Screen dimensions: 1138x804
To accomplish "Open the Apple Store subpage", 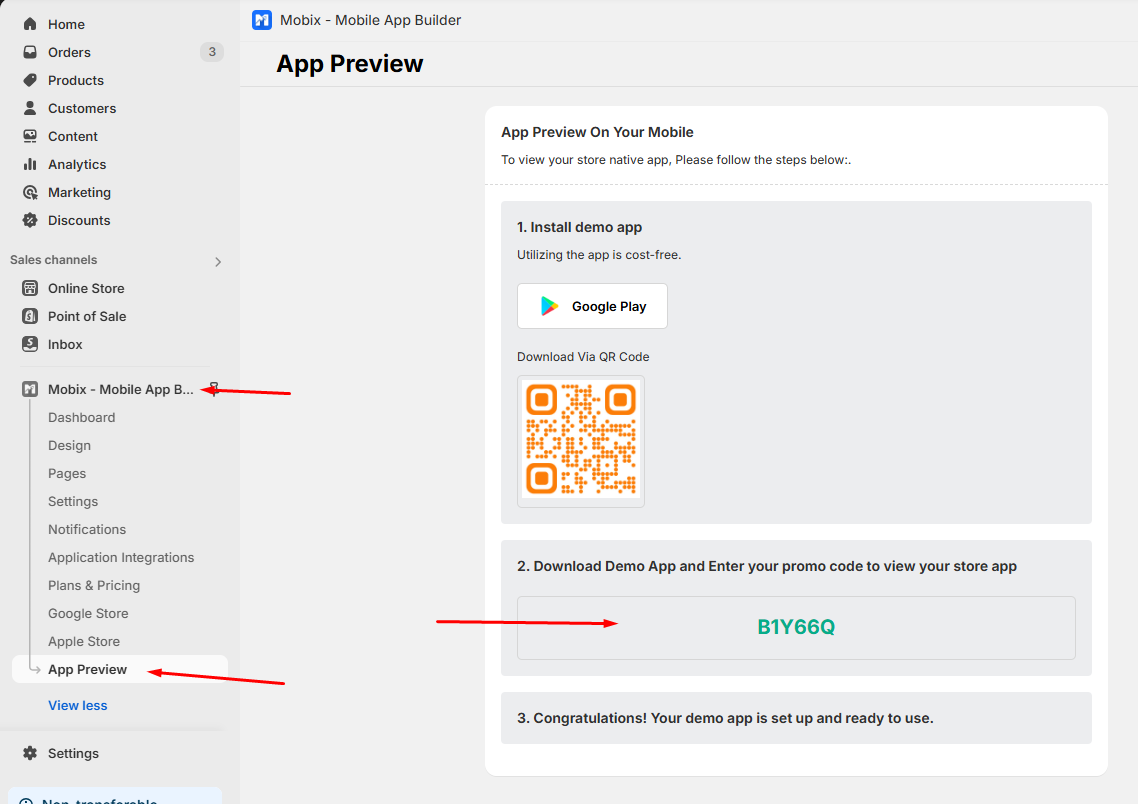I will [x=83, y=641].
